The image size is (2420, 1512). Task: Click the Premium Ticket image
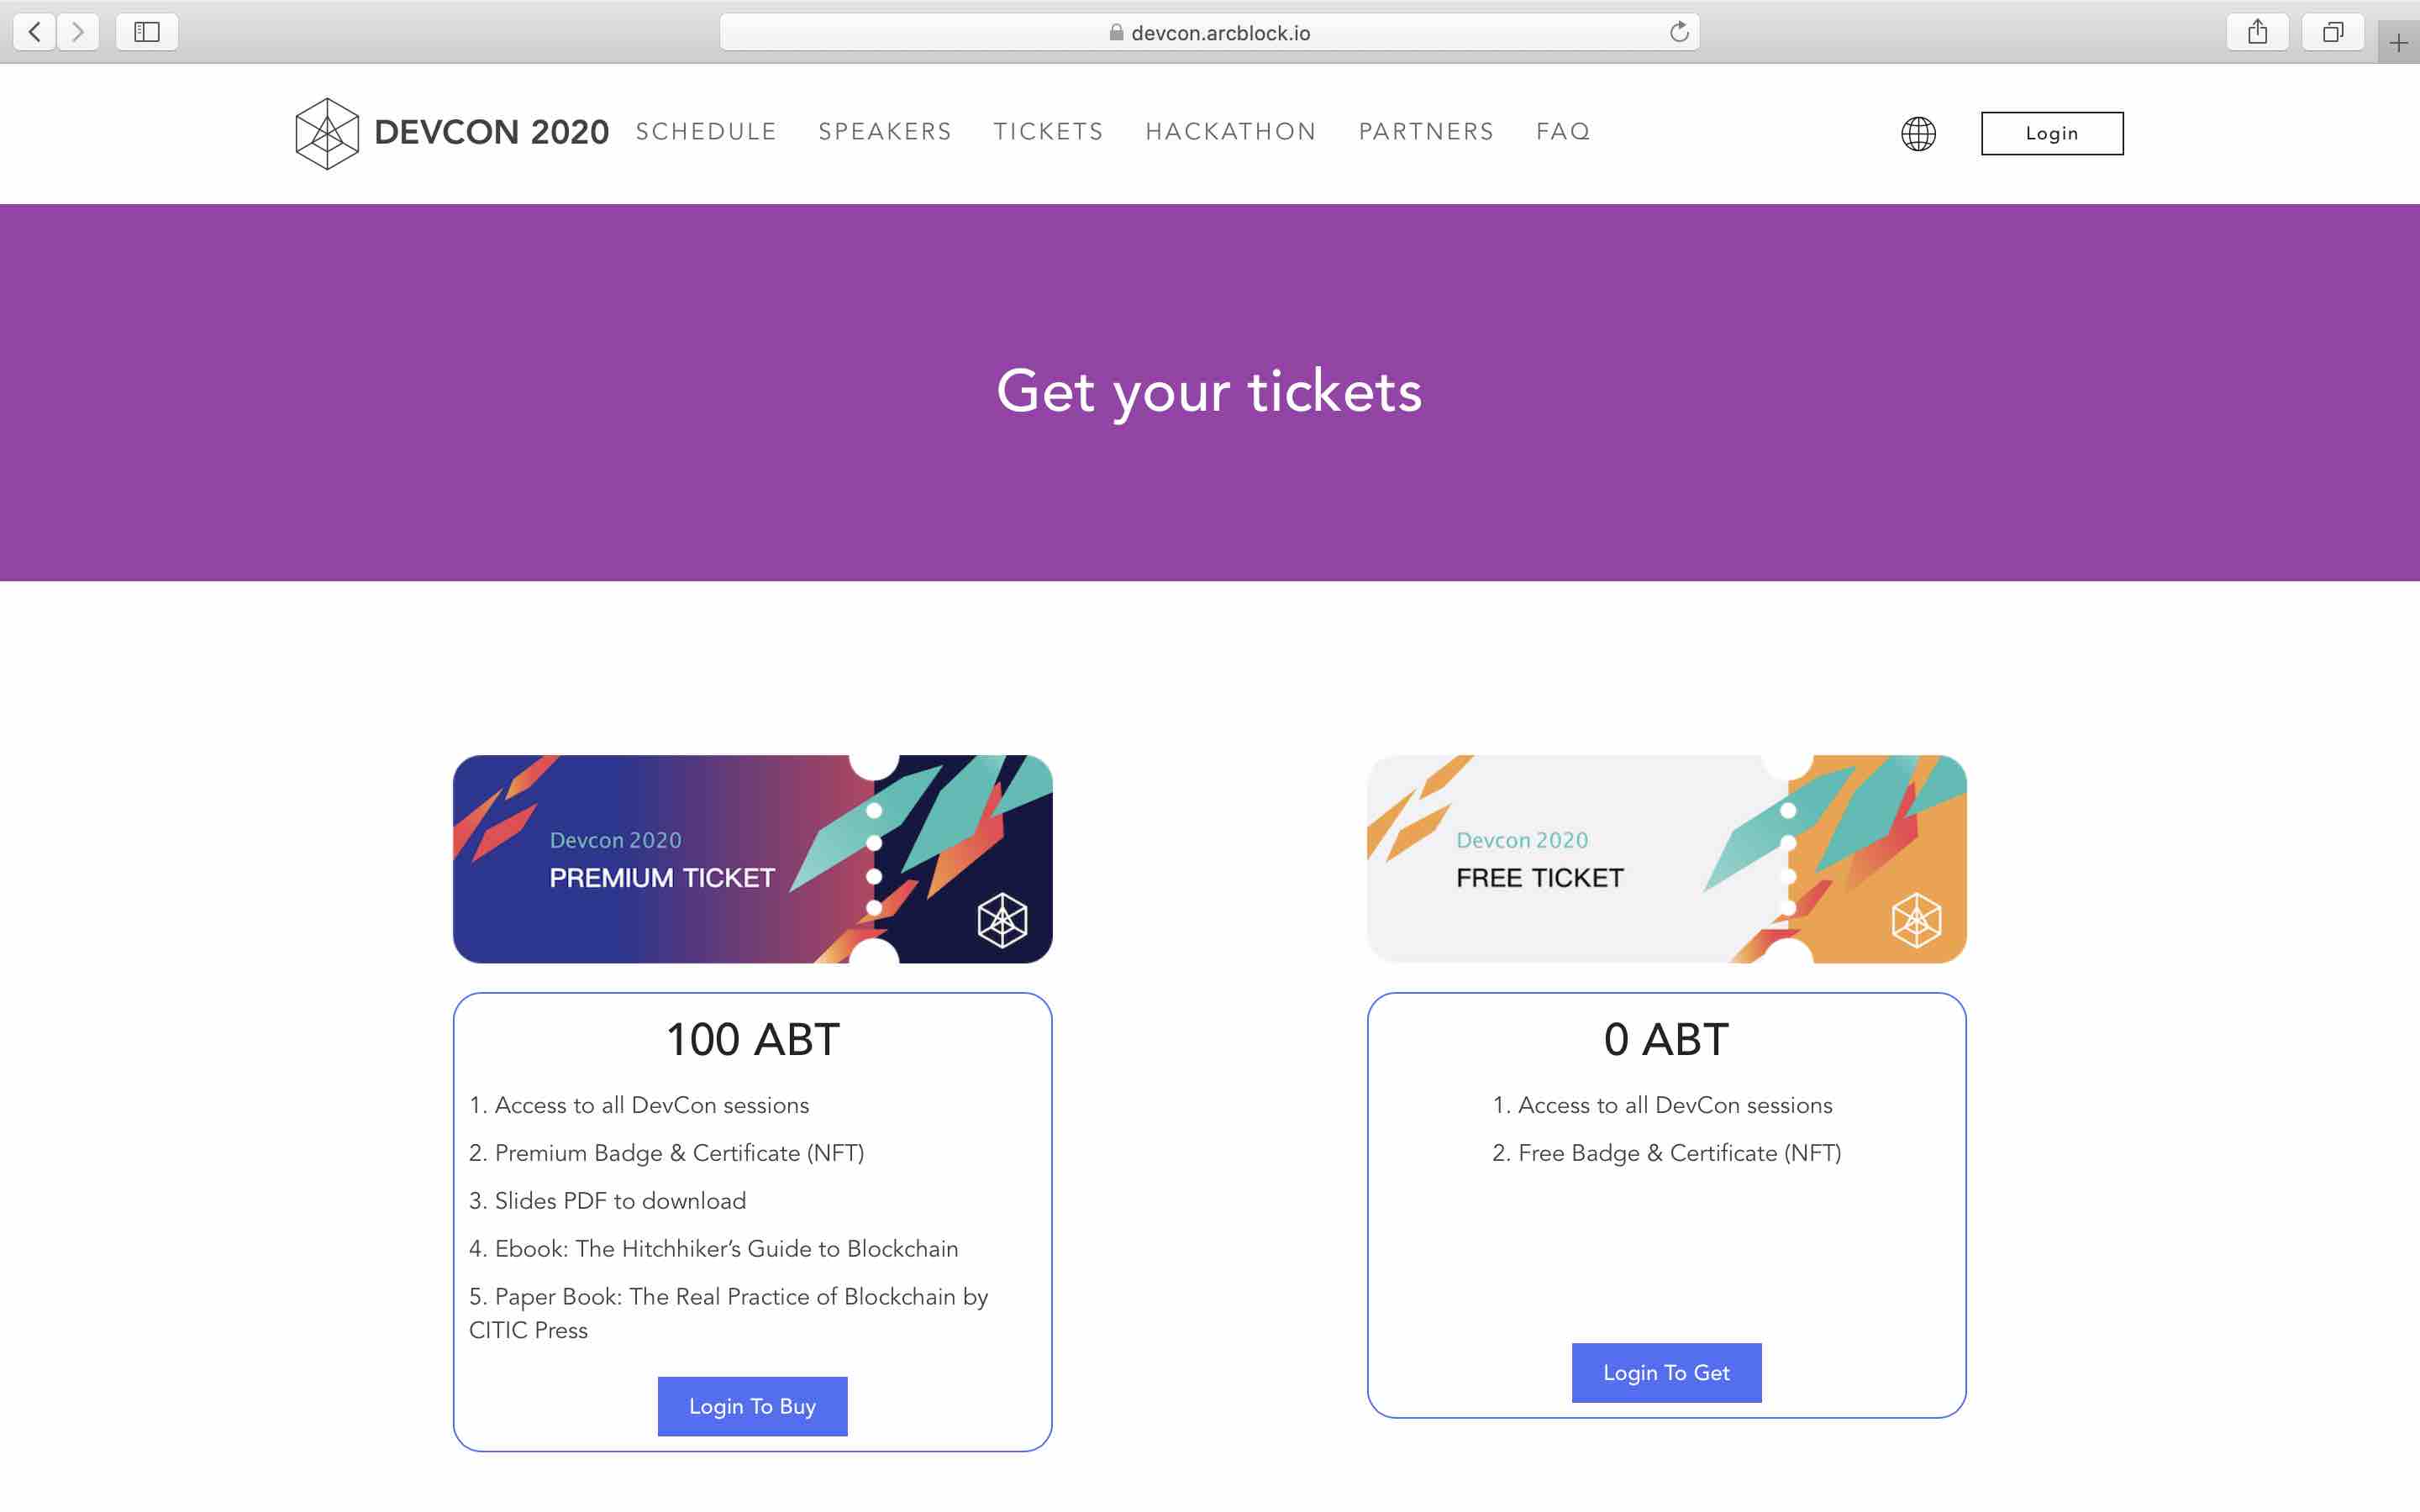pos(752,859)
